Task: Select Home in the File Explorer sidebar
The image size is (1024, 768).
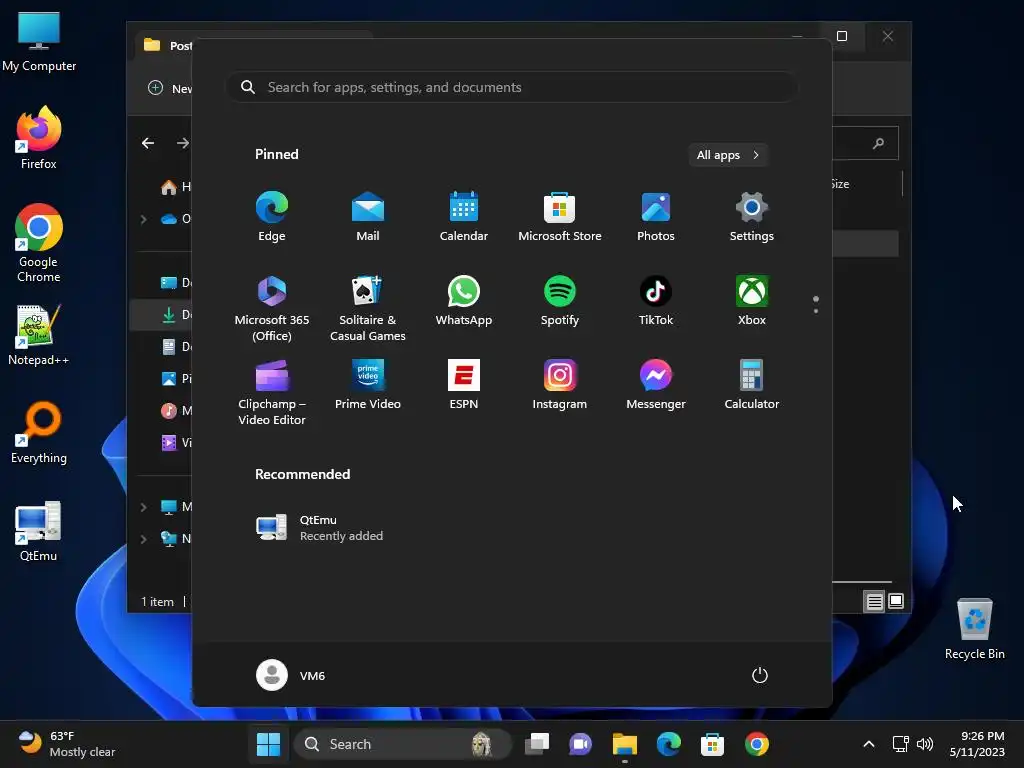Action: (x=175, y=187)
